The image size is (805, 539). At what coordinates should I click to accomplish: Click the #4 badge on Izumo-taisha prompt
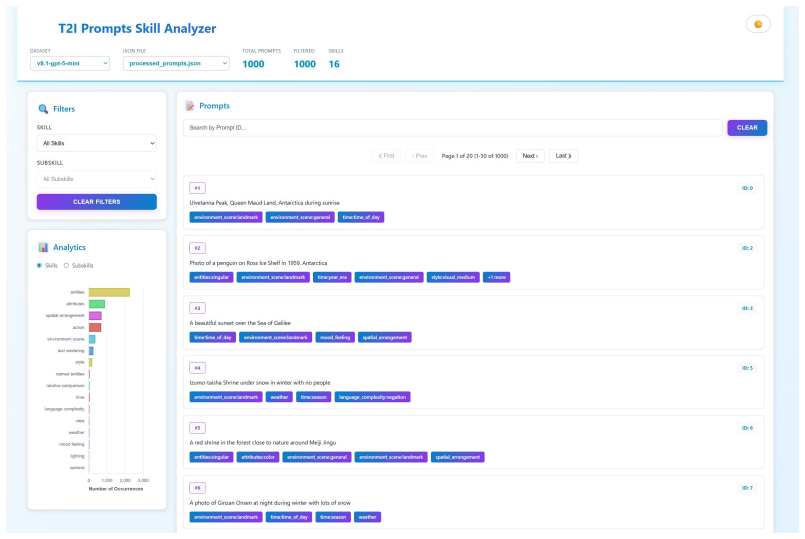point(197,368)
